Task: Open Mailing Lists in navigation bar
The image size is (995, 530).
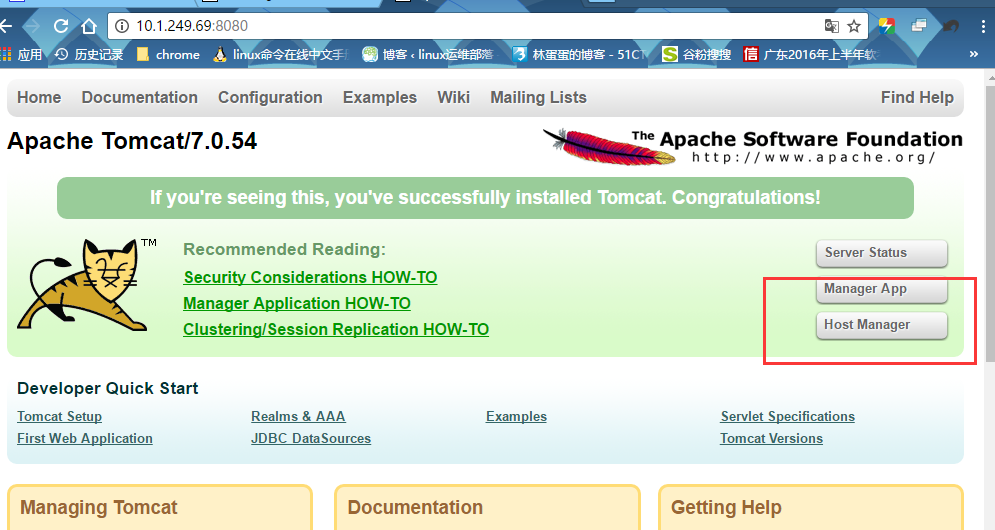Action: (538, 97)
